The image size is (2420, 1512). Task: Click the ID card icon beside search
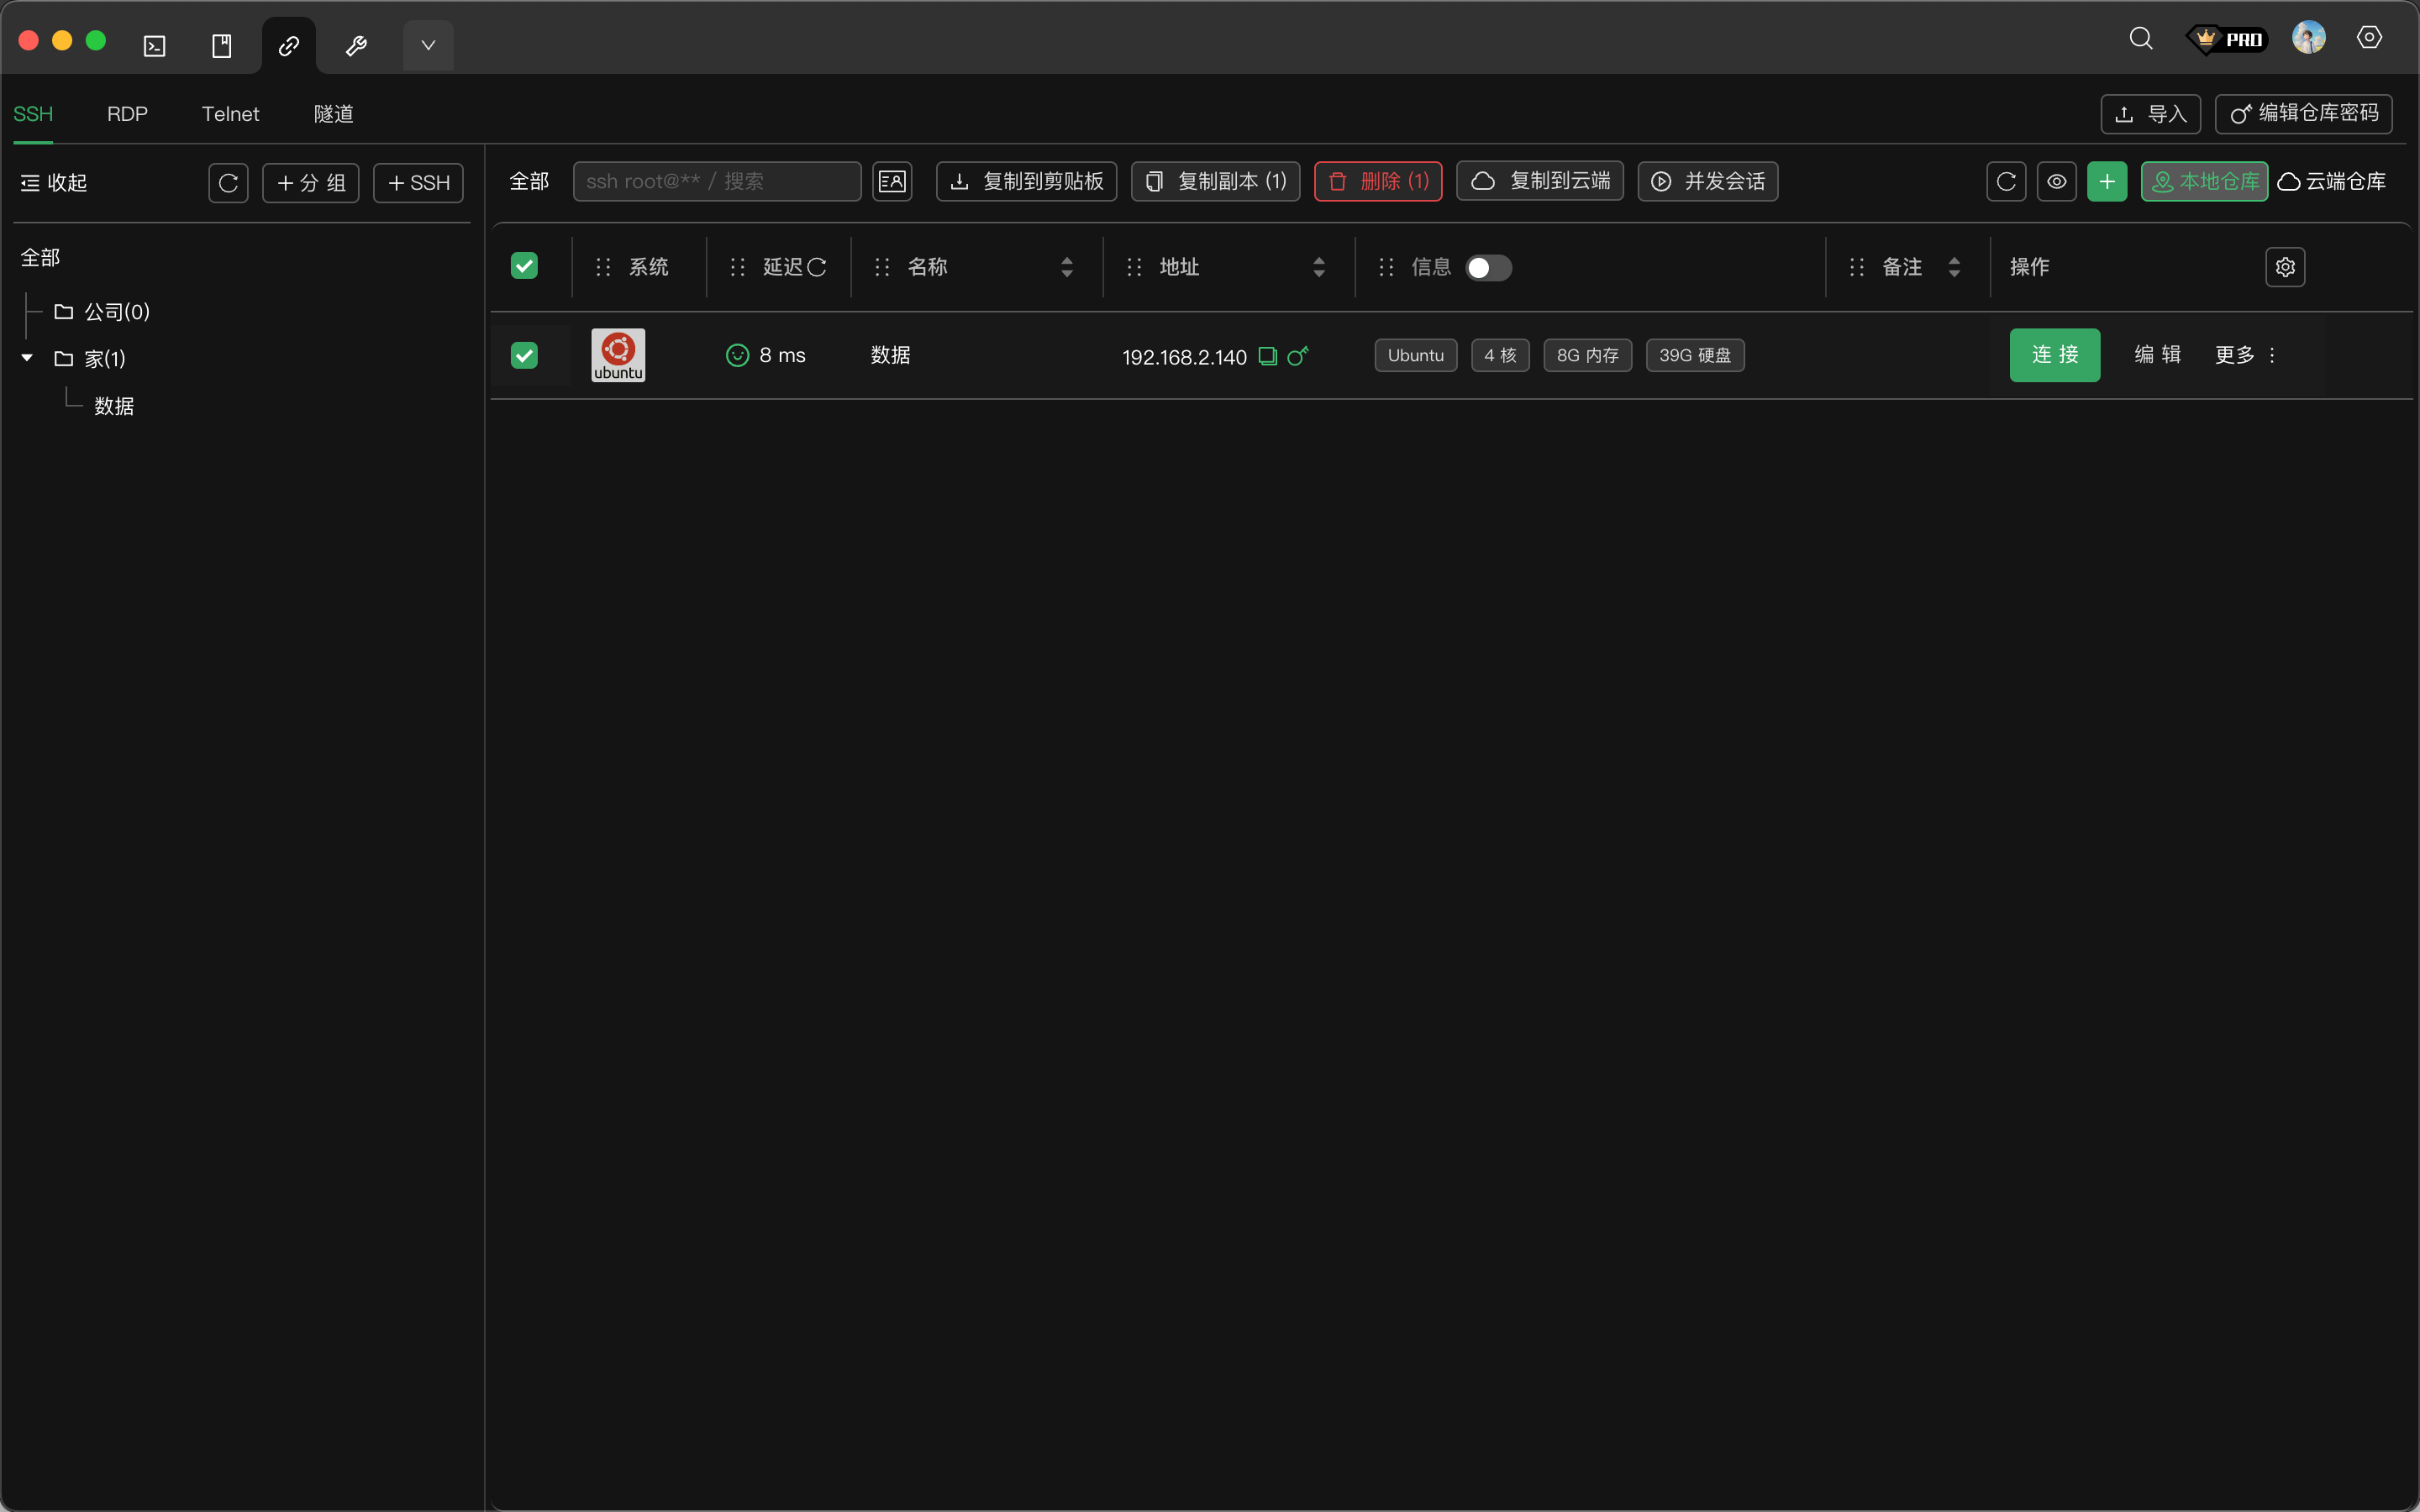click(891, 182)
